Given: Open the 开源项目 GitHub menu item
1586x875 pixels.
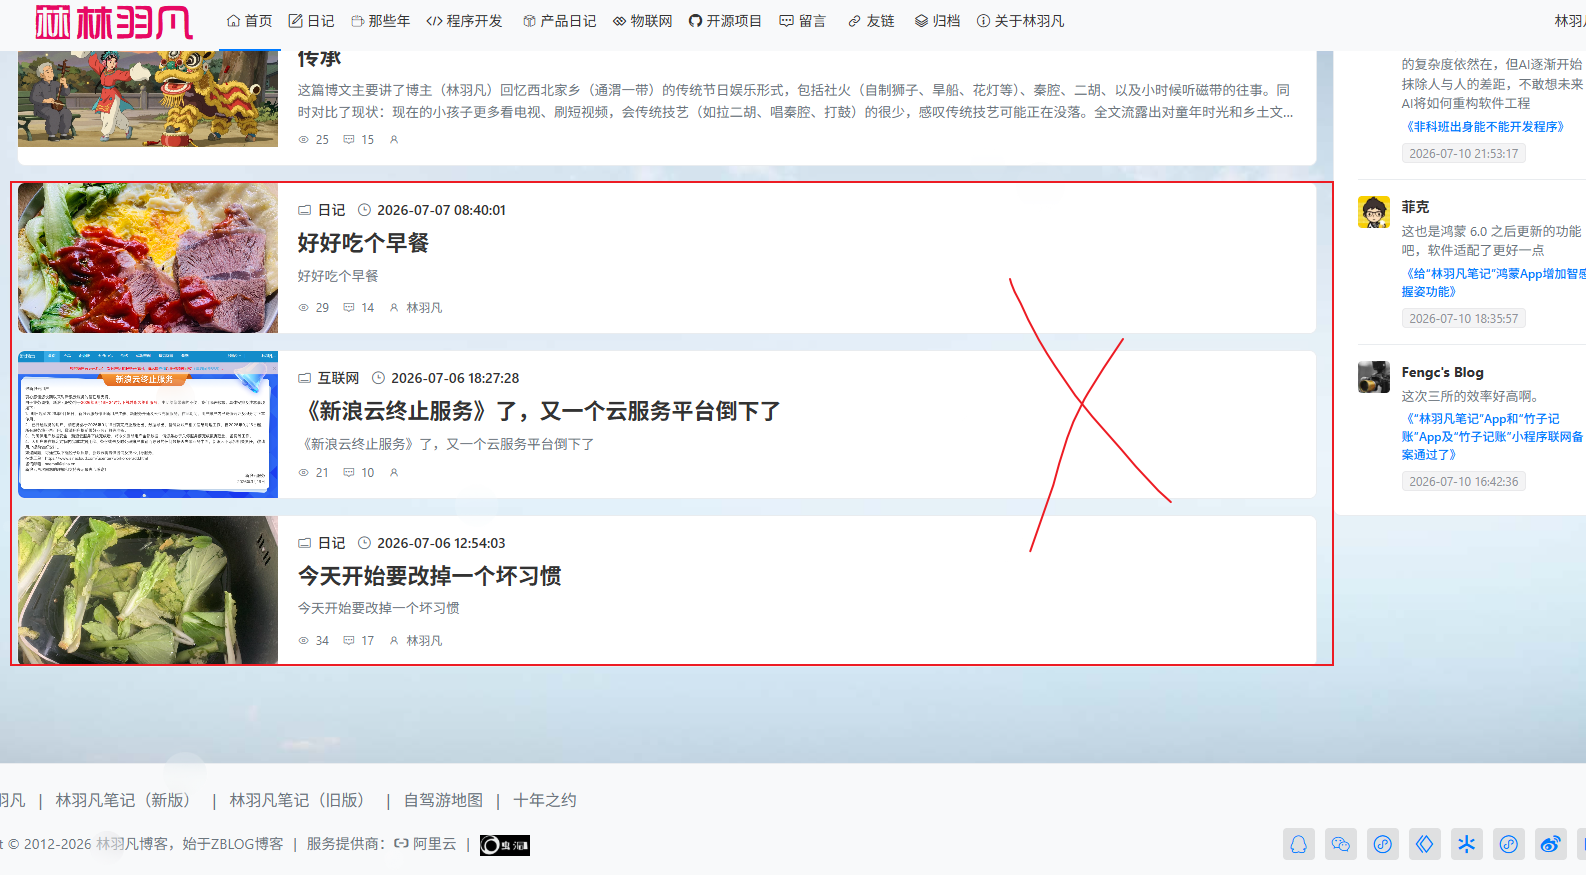Looking at the screenshot, I should 725,21.
